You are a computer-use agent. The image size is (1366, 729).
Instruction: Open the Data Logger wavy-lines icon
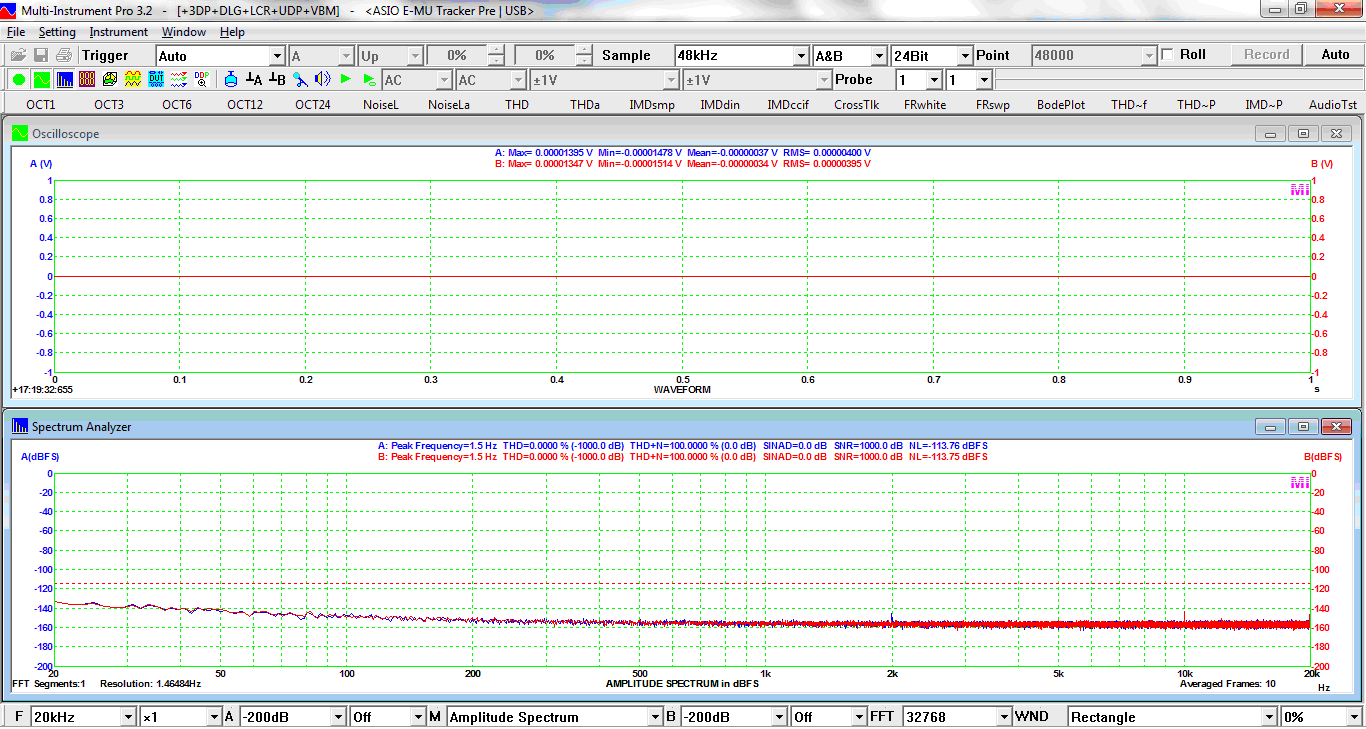[179, 79]
